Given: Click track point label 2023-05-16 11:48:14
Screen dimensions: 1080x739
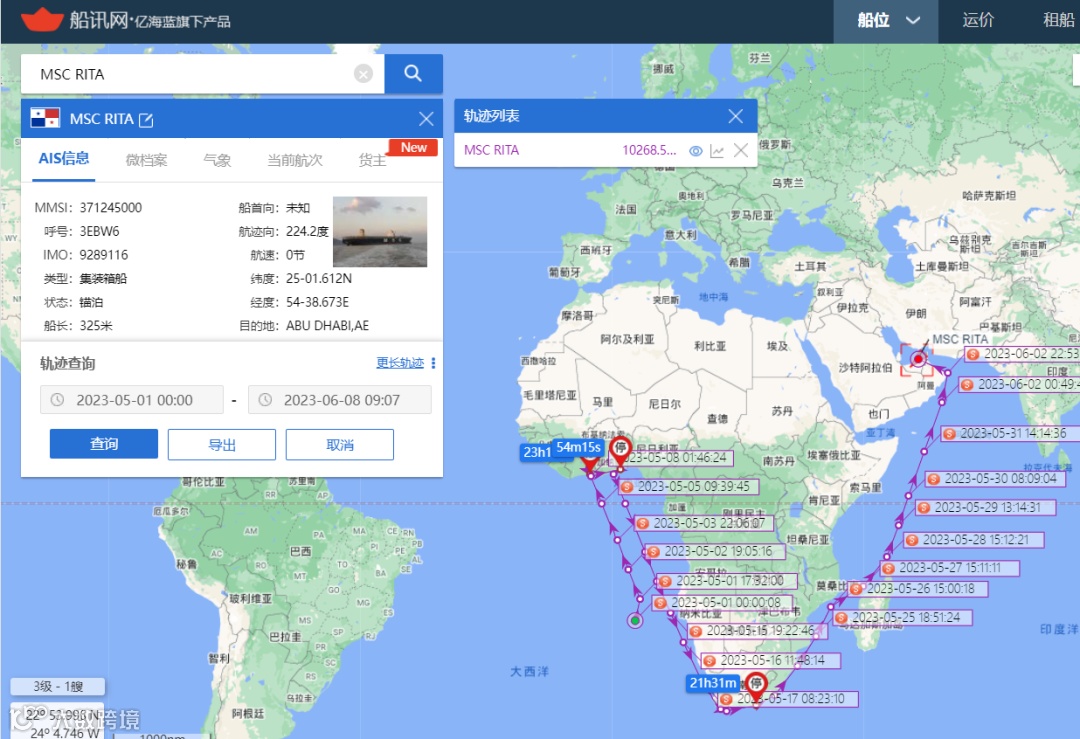Looking at the screenshot, I should (771, 660).
